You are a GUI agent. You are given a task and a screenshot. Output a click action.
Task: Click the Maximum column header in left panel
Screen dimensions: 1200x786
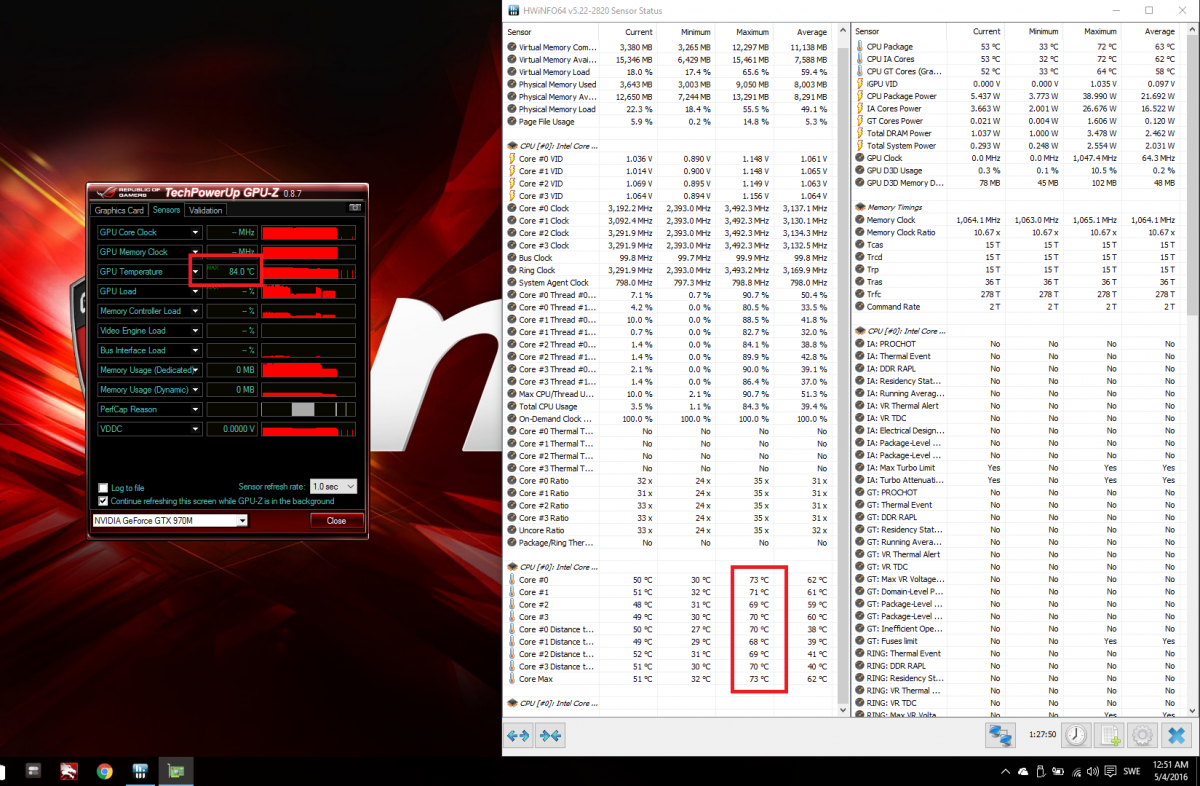752,32
